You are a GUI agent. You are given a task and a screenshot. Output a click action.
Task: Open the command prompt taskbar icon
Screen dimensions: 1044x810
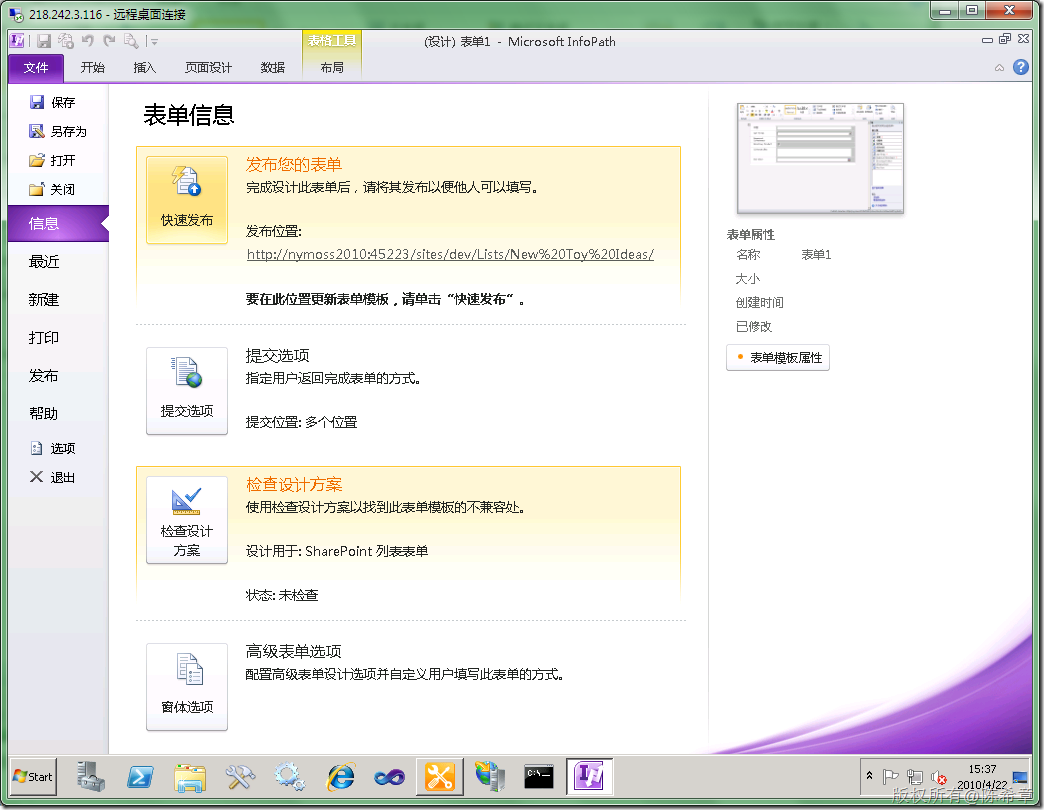click(x=539, y=777)
